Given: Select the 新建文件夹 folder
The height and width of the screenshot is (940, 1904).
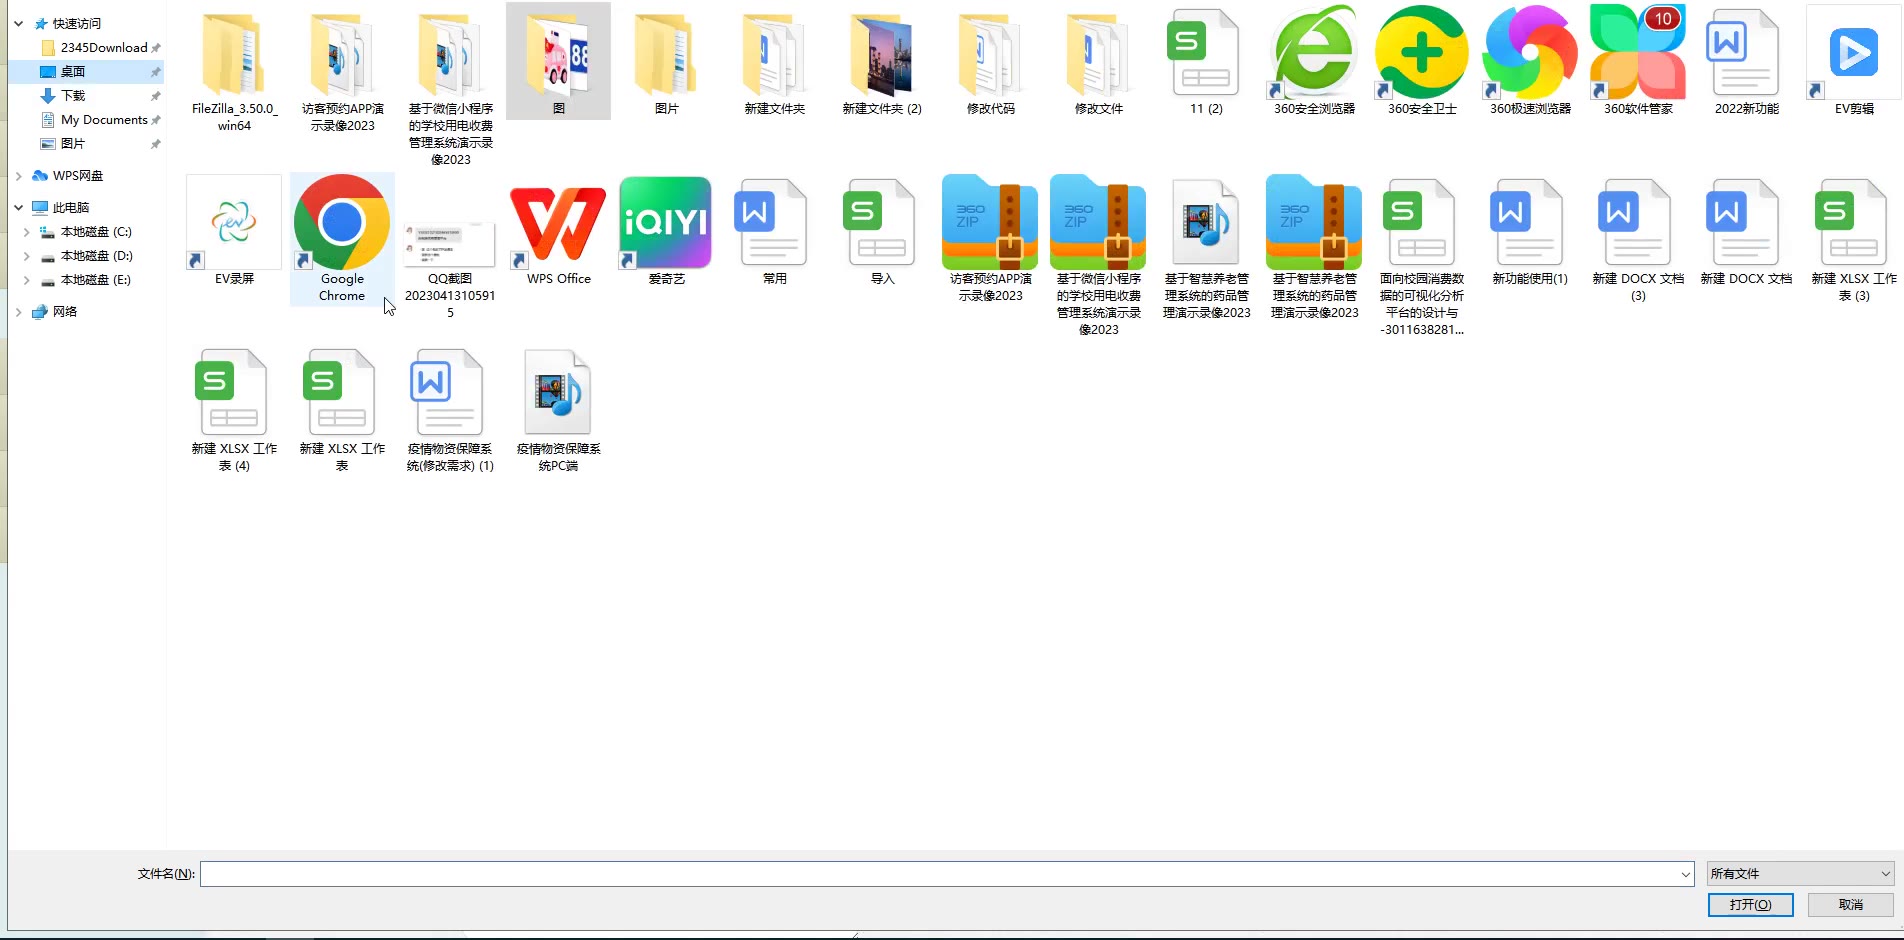Looking at the screenshot, I should point(774,62).
